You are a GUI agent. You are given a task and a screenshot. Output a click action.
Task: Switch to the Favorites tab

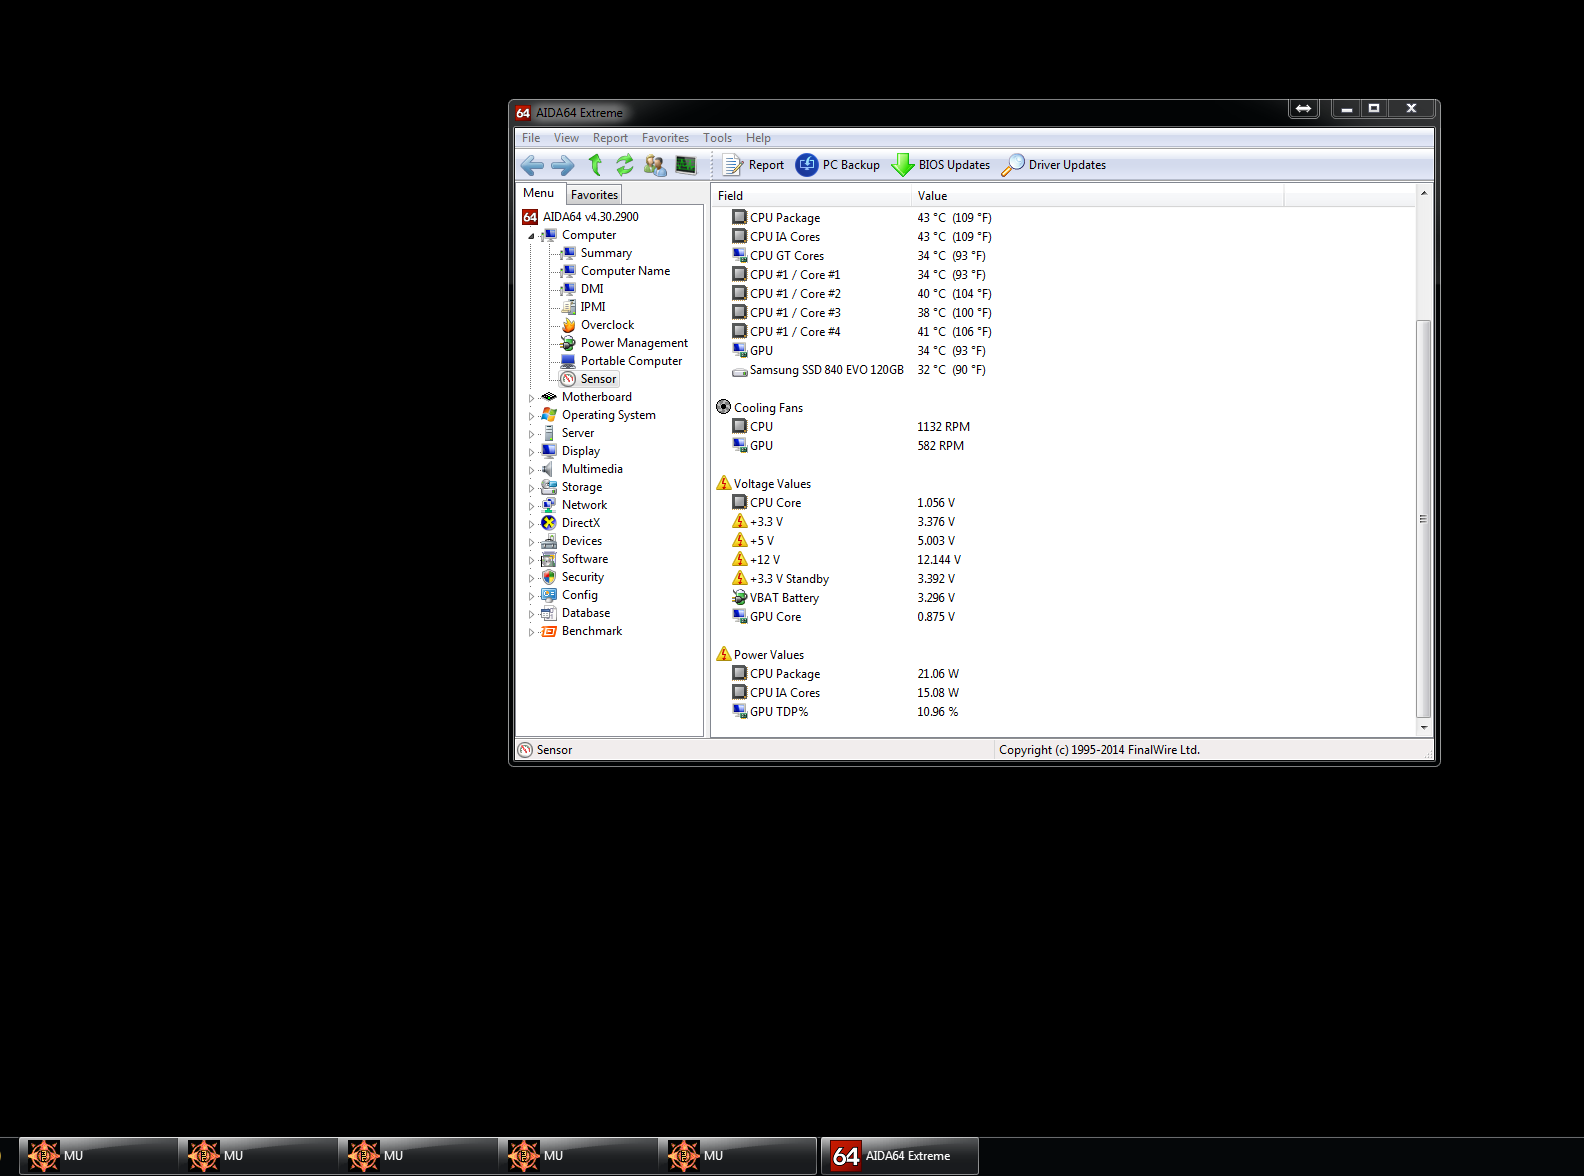594,195
